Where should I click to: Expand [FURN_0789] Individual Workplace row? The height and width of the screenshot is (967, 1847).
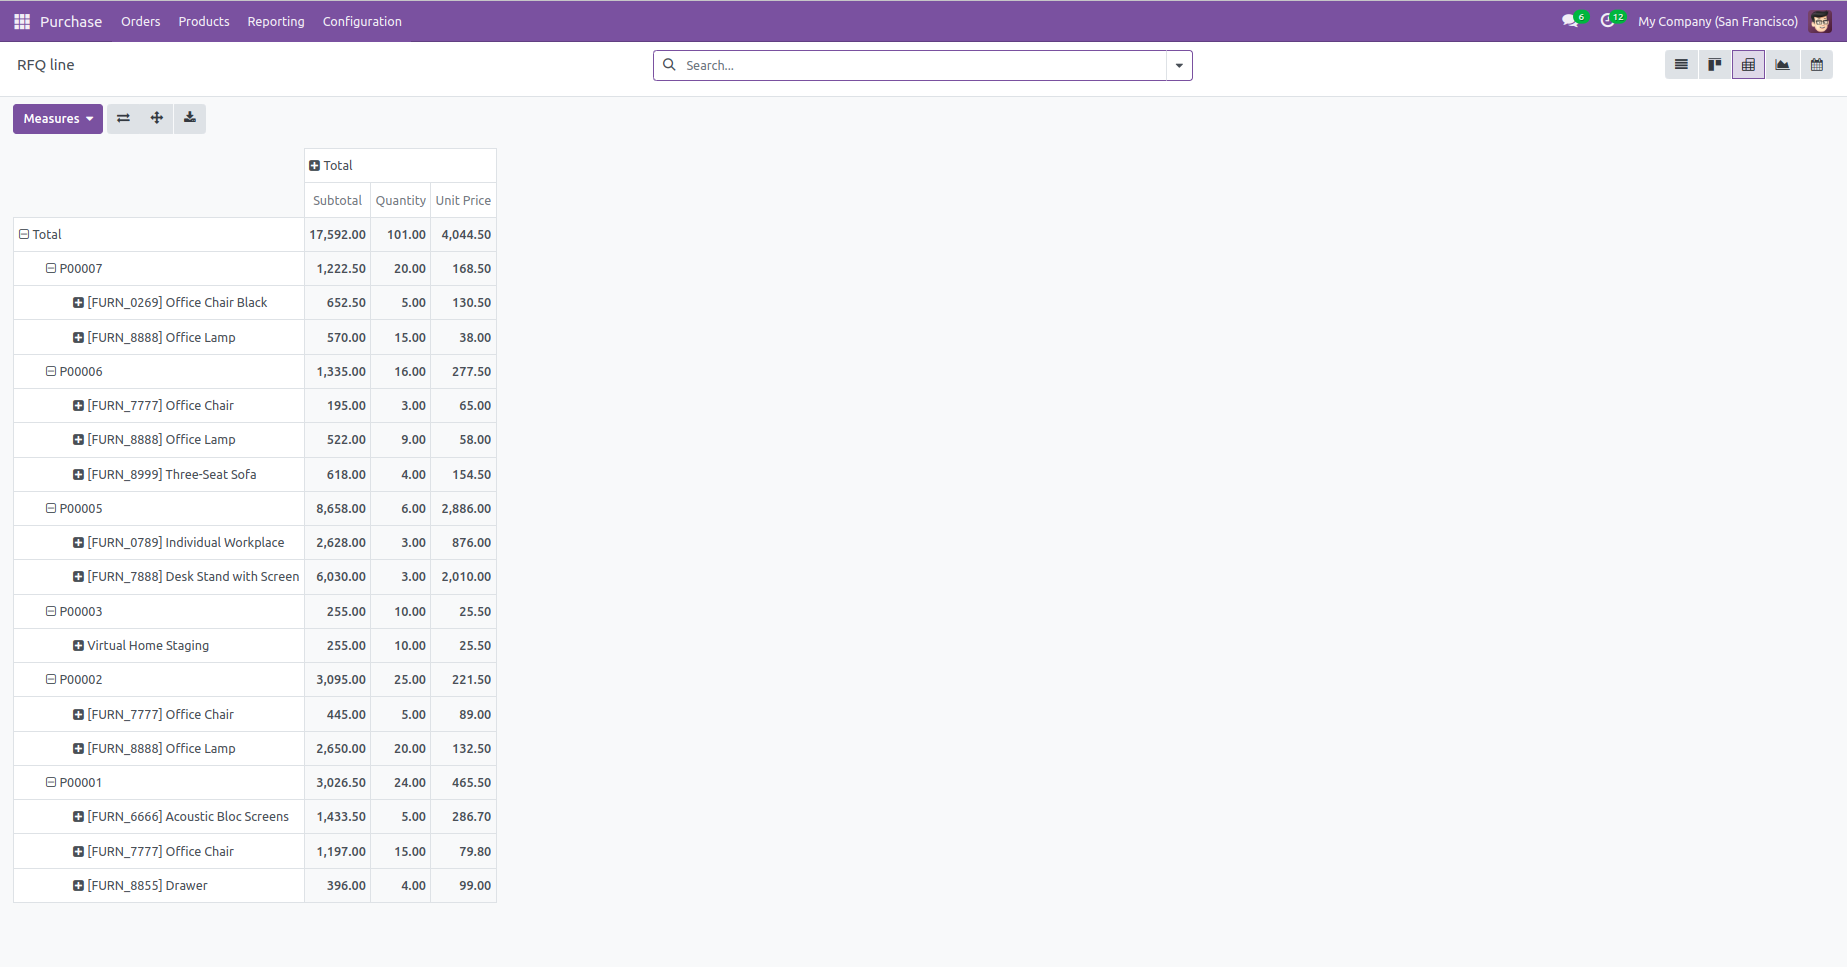(159, 542)
